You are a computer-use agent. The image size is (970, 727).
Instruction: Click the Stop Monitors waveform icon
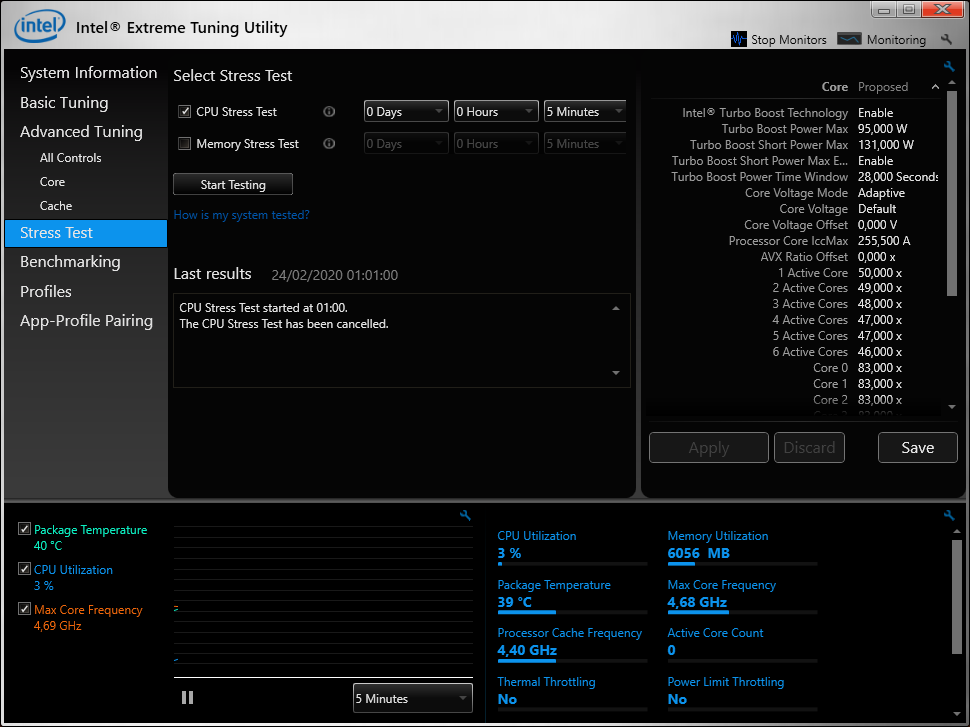point(738,39)
